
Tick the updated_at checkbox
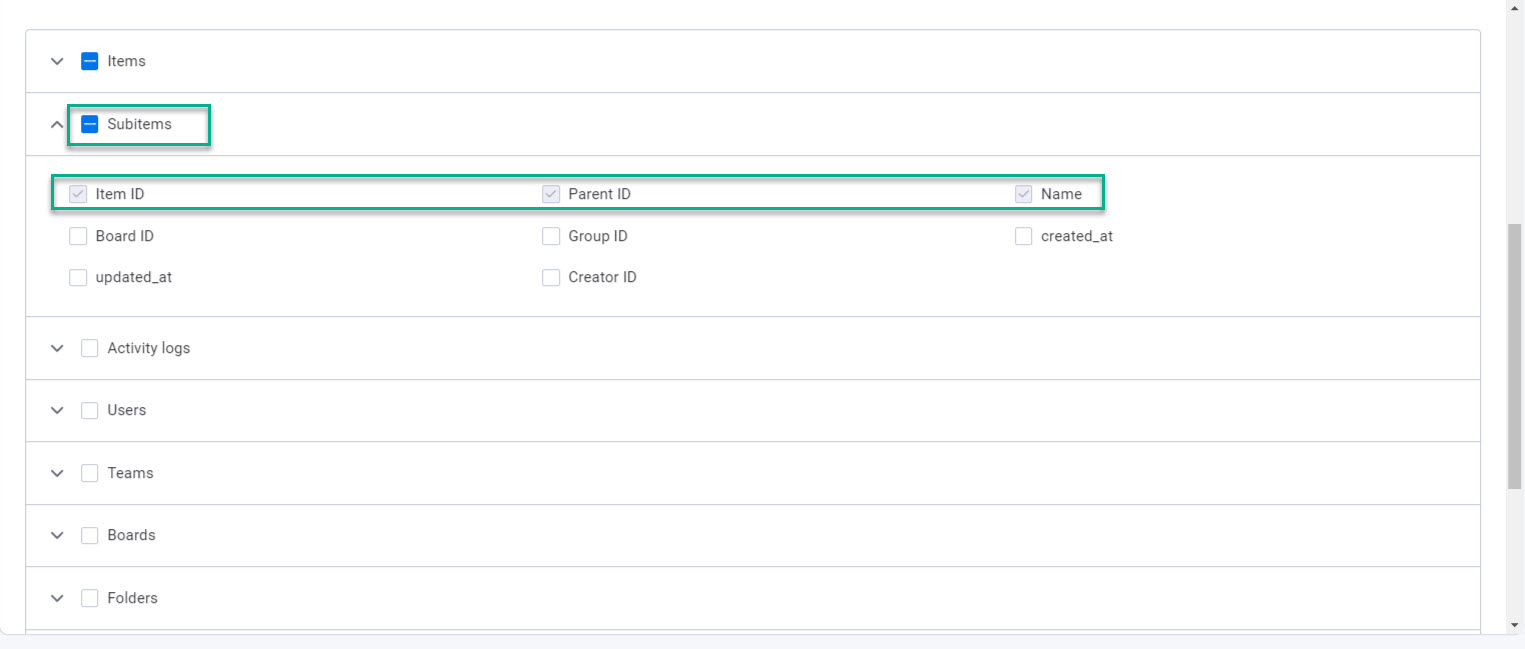click(78, 278)
